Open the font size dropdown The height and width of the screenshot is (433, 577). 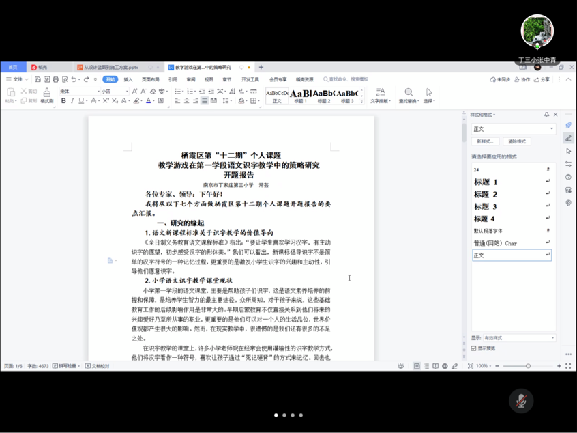[127, 91]
